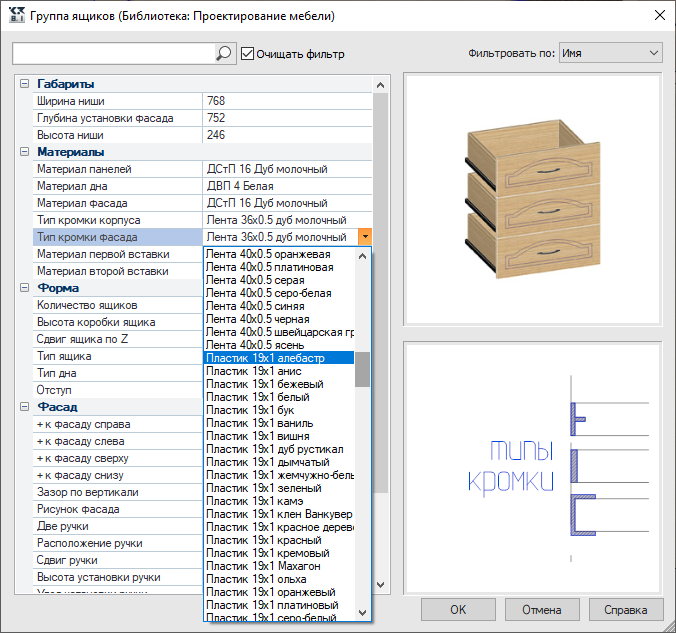Click the Отмена button
The width and height of the screenshot is (676, 633).
541,609
